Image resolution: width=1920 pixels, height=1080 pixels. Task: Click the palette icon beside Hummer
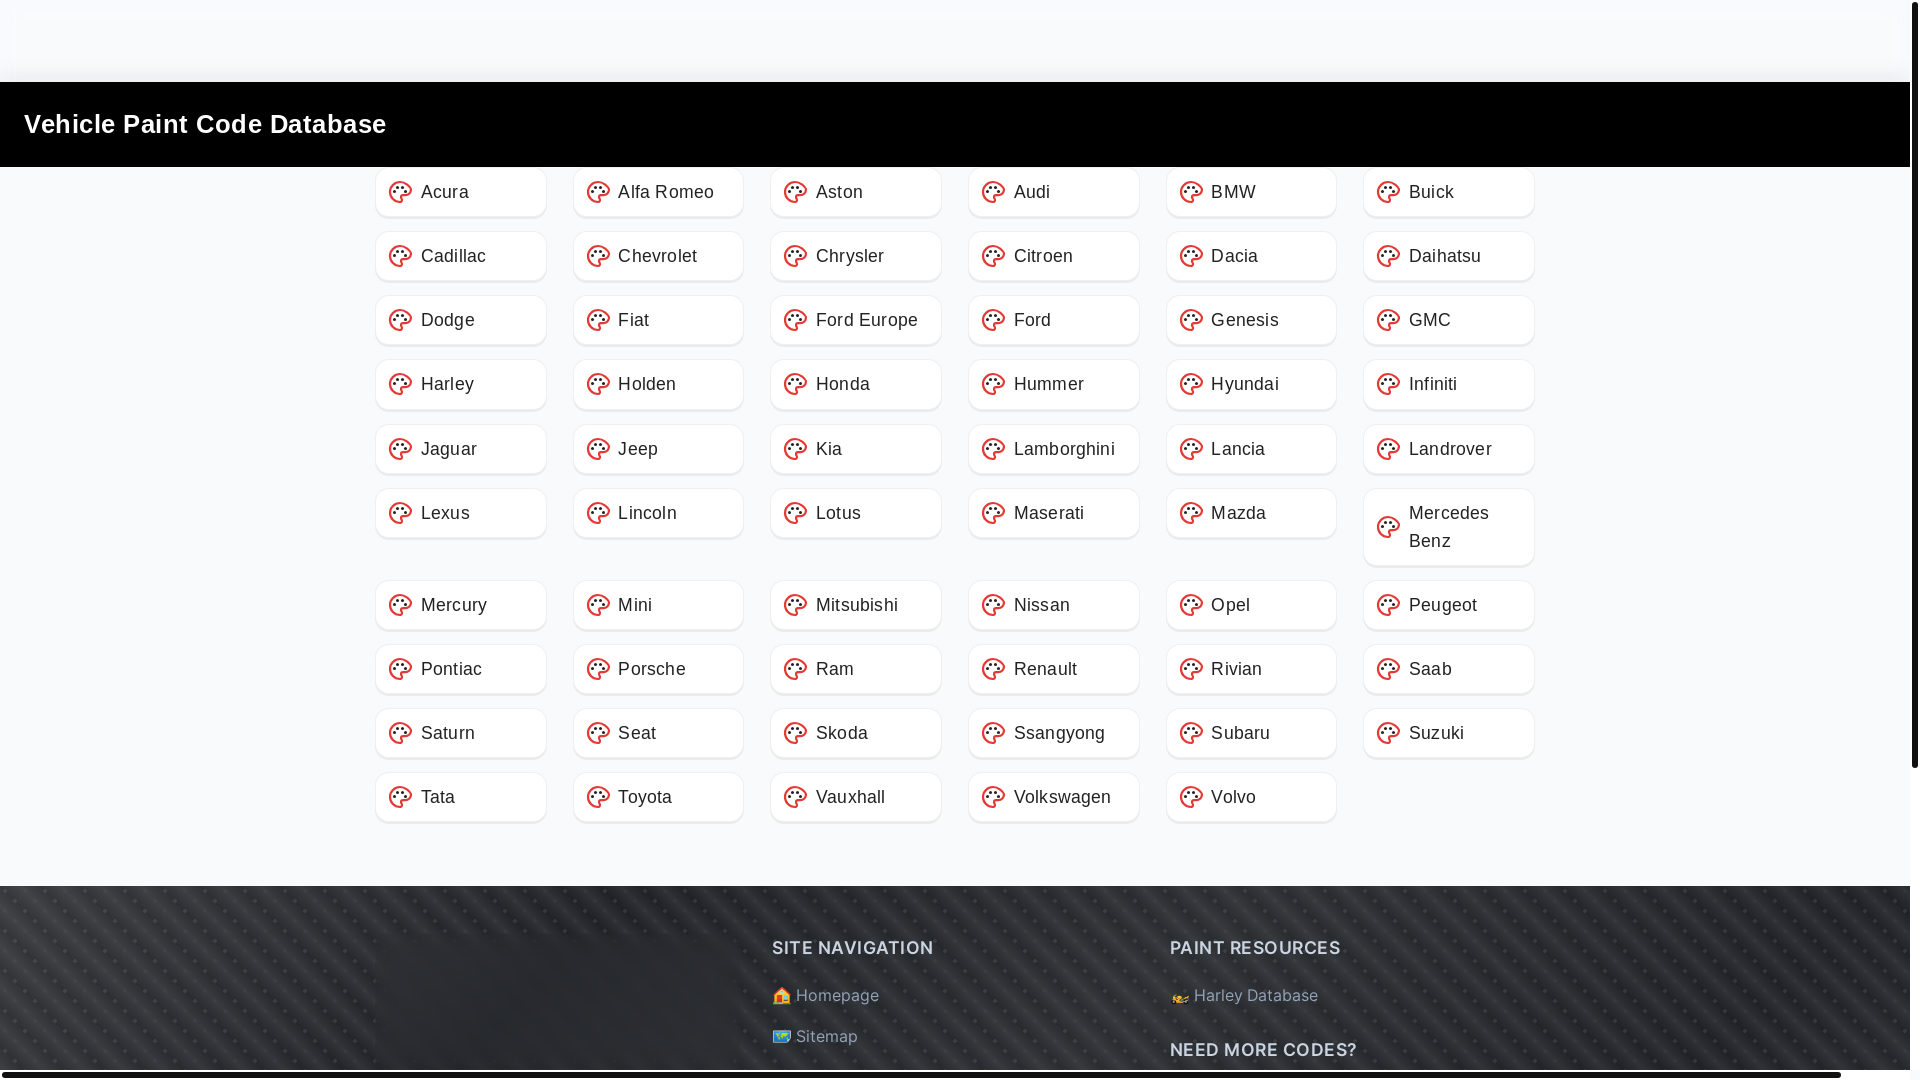993,384
